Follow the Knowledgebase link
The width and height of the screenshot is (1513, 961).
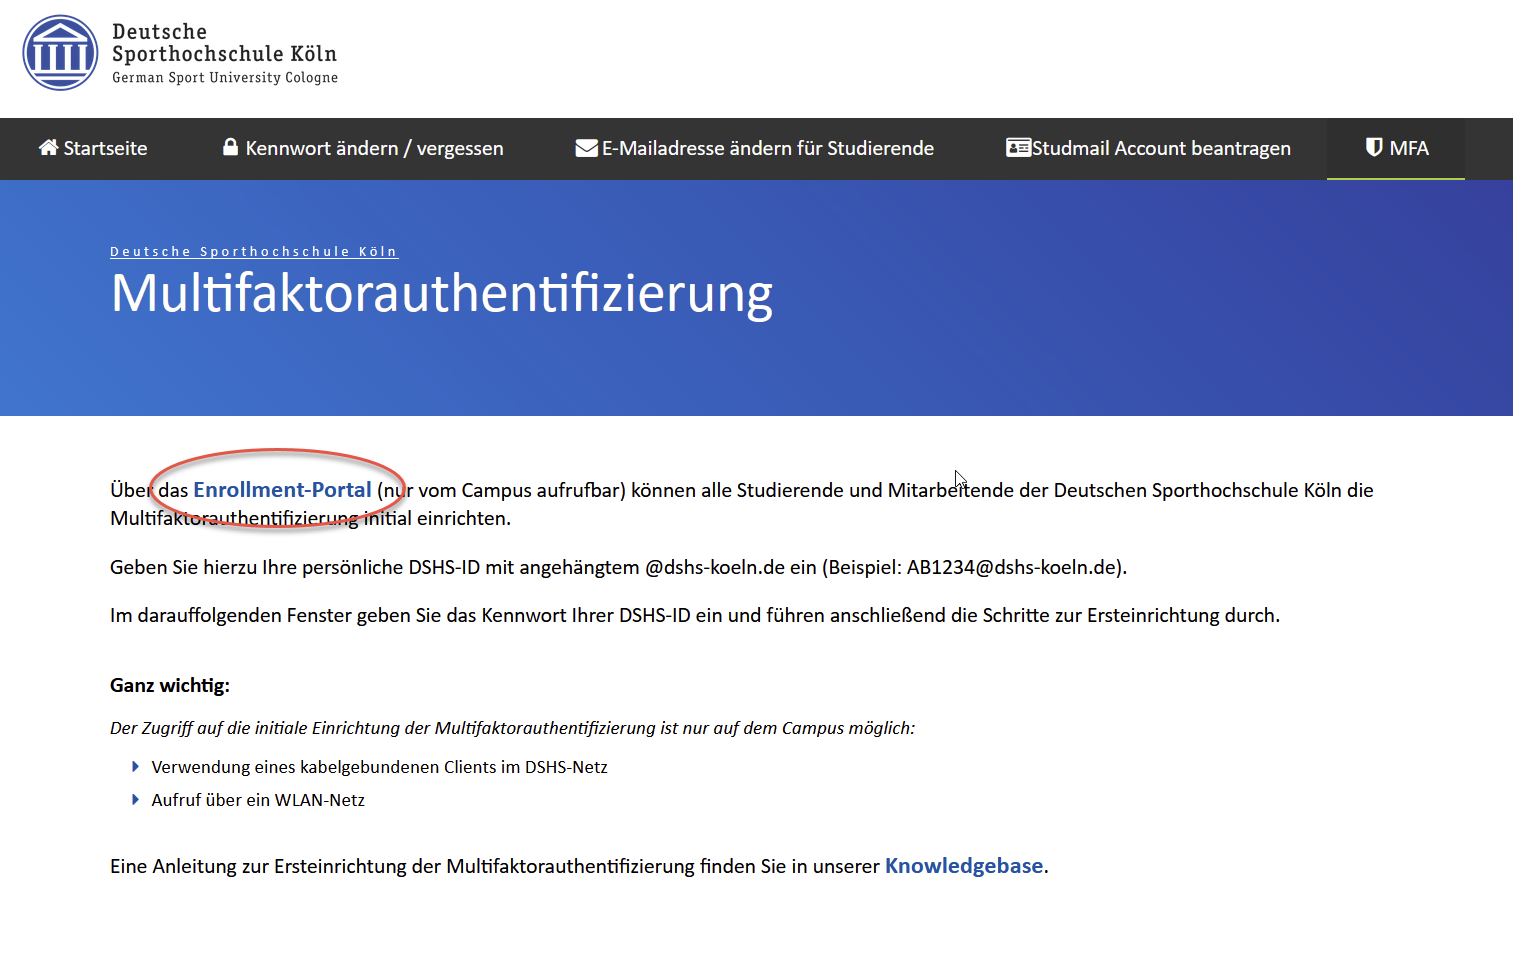pyautogui.click(x=963, y=866)
